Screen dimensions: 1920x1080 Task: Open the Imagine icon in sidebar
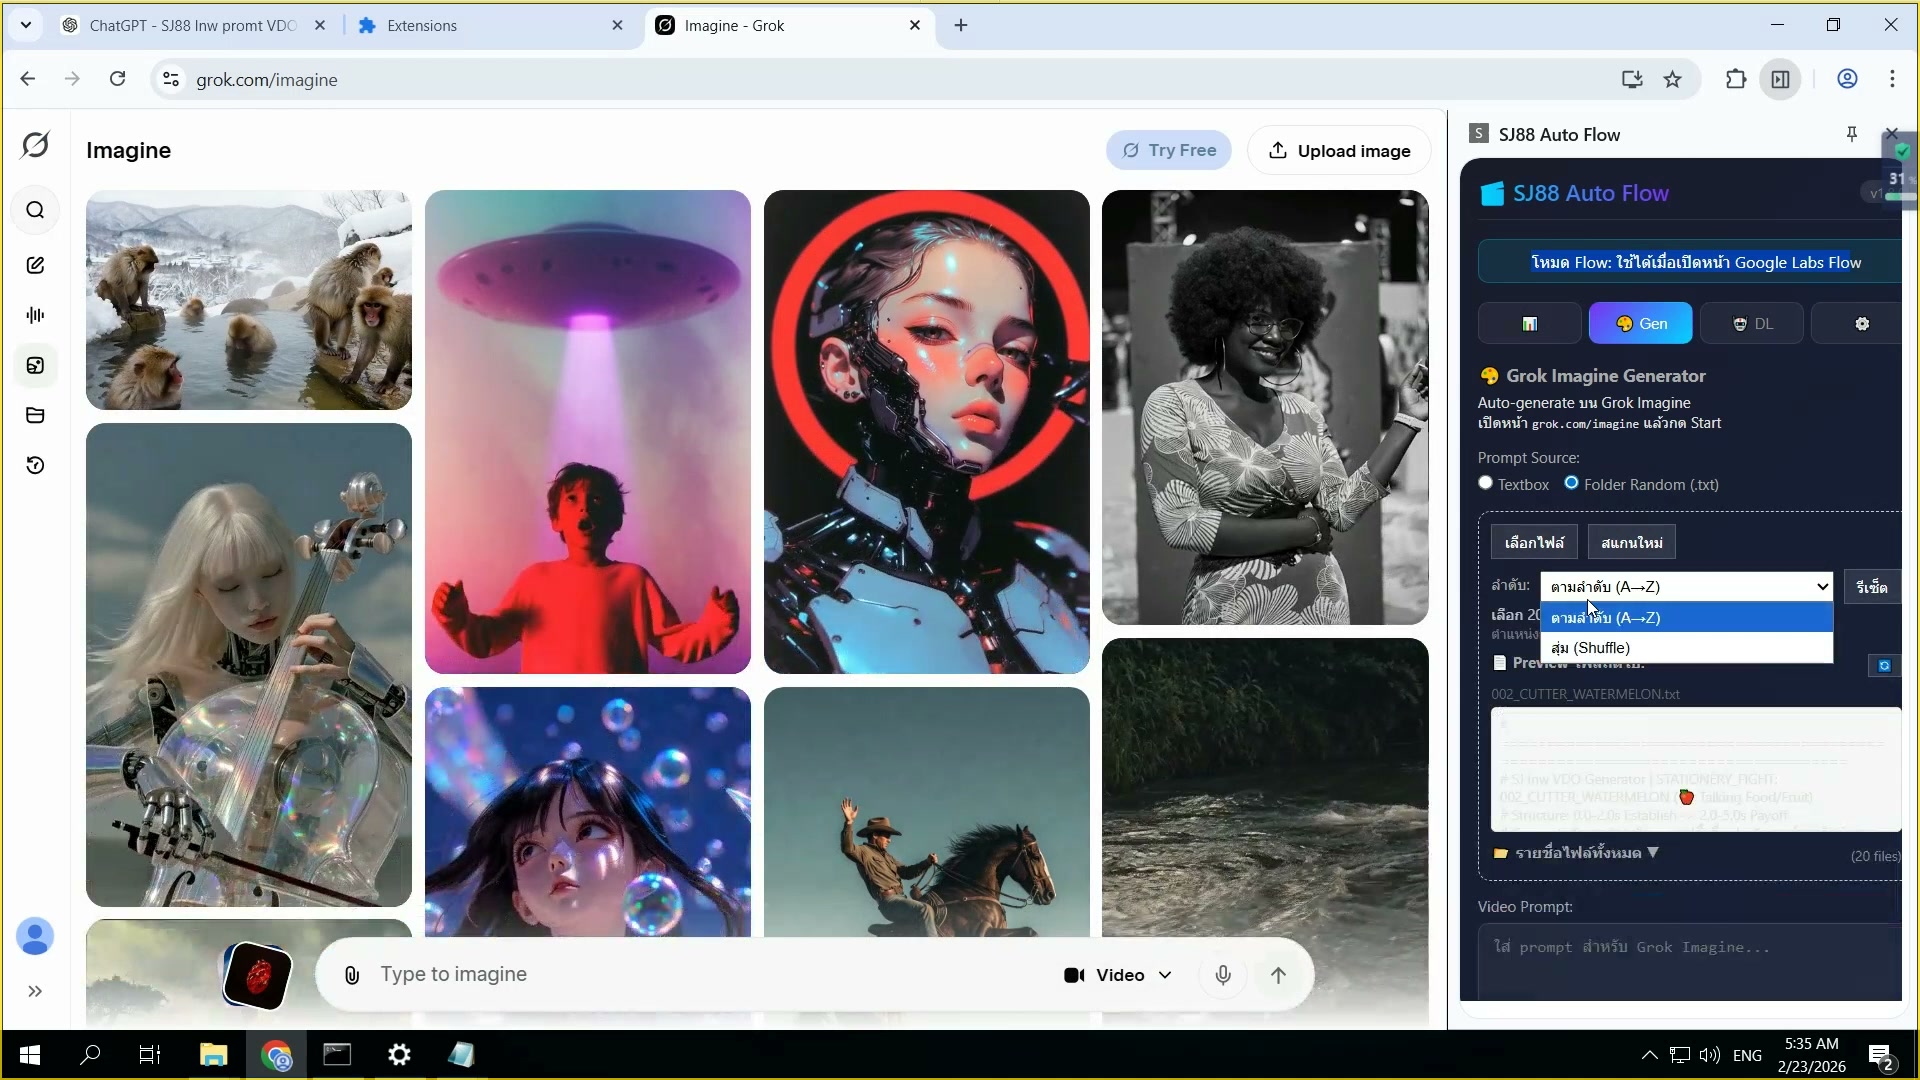coord(35,365)
